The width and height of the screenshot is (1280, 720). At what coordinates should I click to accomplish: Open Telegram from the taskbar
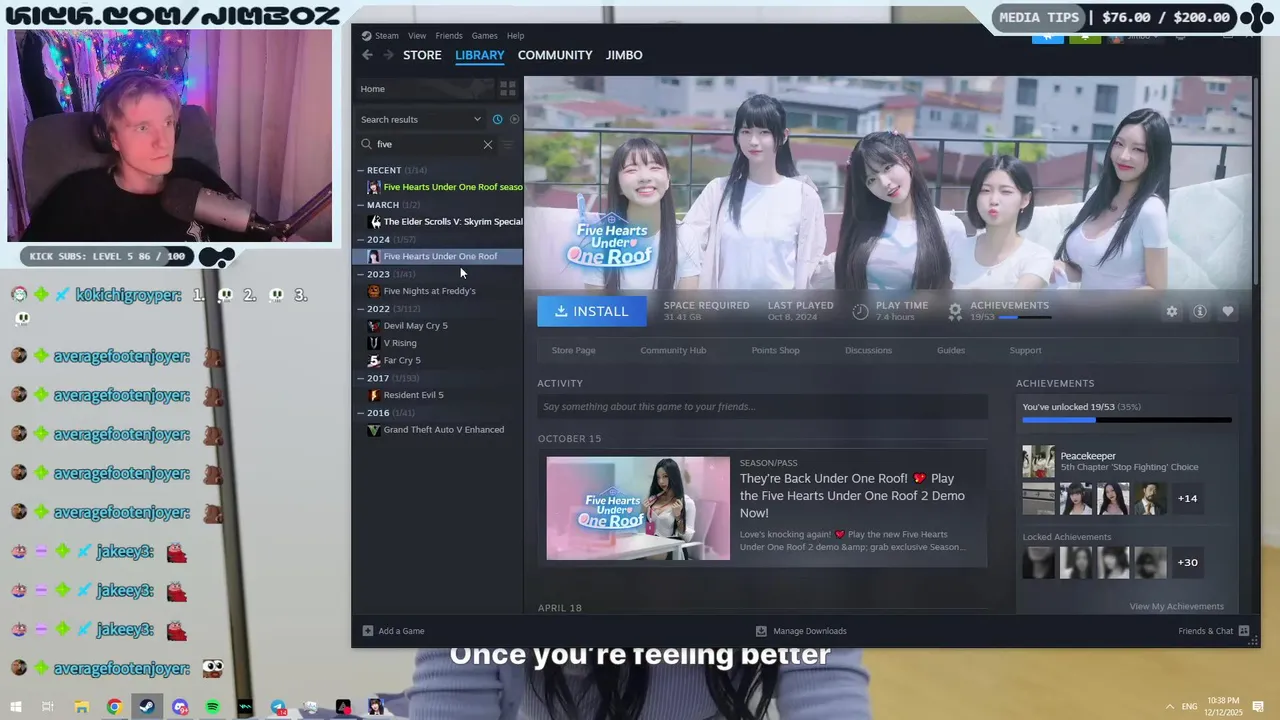tap(278, 707)
